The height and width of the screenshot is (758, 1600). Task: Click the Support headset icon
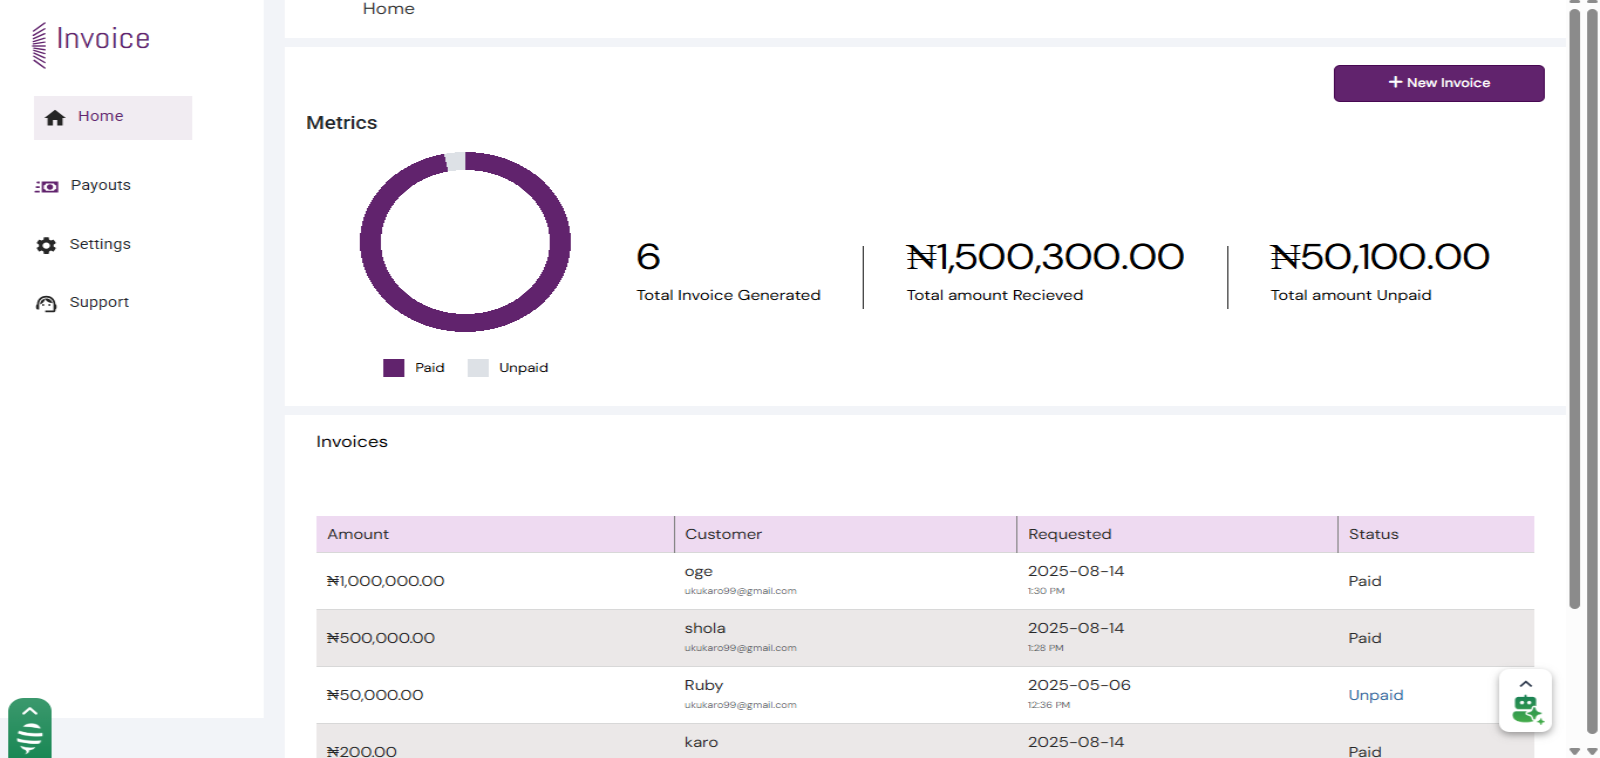click(x=46, y=304)
